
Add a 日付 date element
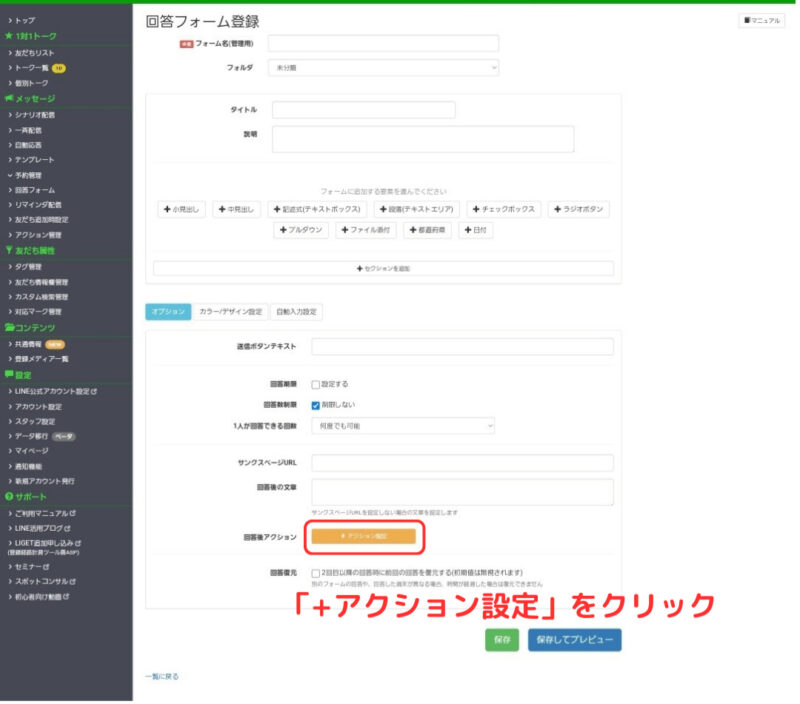tap(476, 231)
